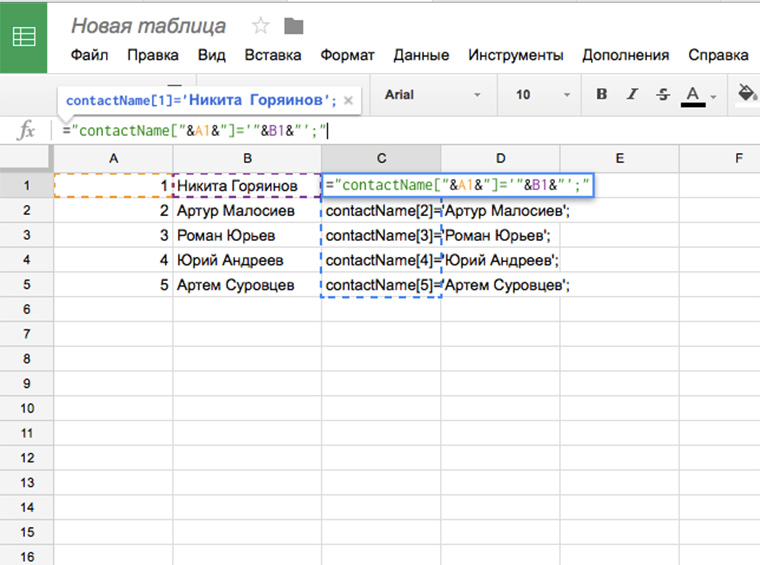The height and width of the screenshot is (565, 760).
Task: Close the formula preview tooltip
Action: [348, 101]
